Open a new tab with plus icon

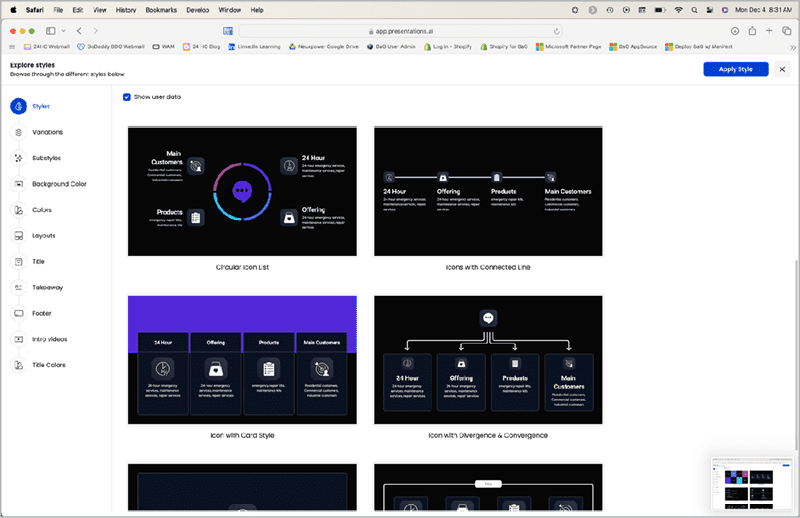coord(769,31)
